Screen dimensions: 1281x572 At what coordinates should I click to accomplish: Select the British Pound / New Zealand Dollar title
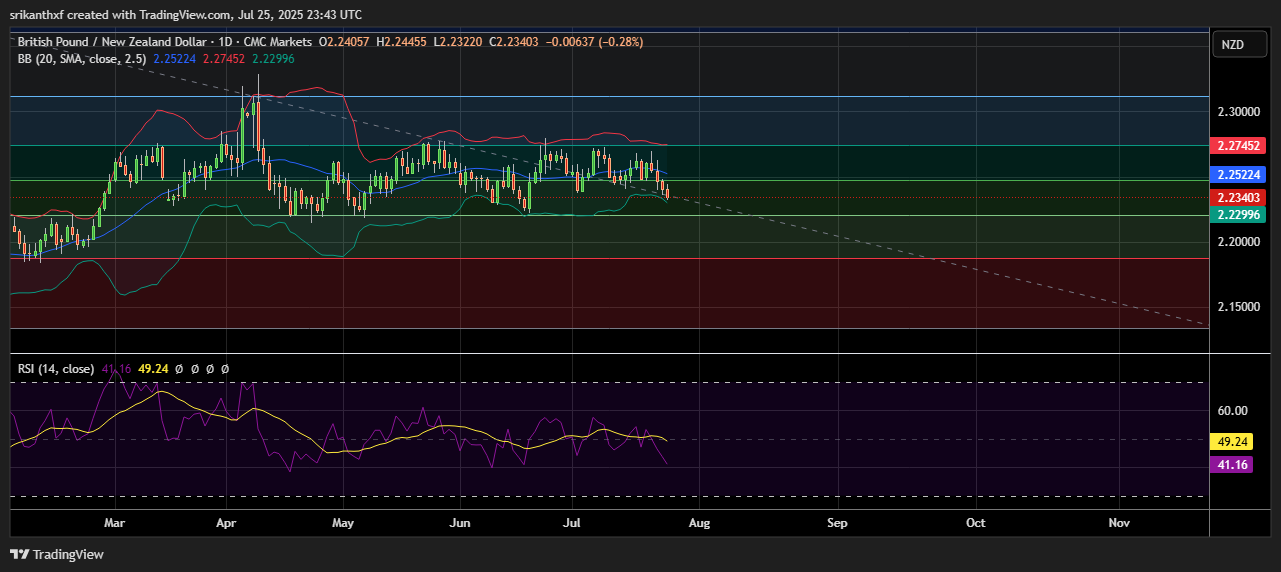pos(114,42)
